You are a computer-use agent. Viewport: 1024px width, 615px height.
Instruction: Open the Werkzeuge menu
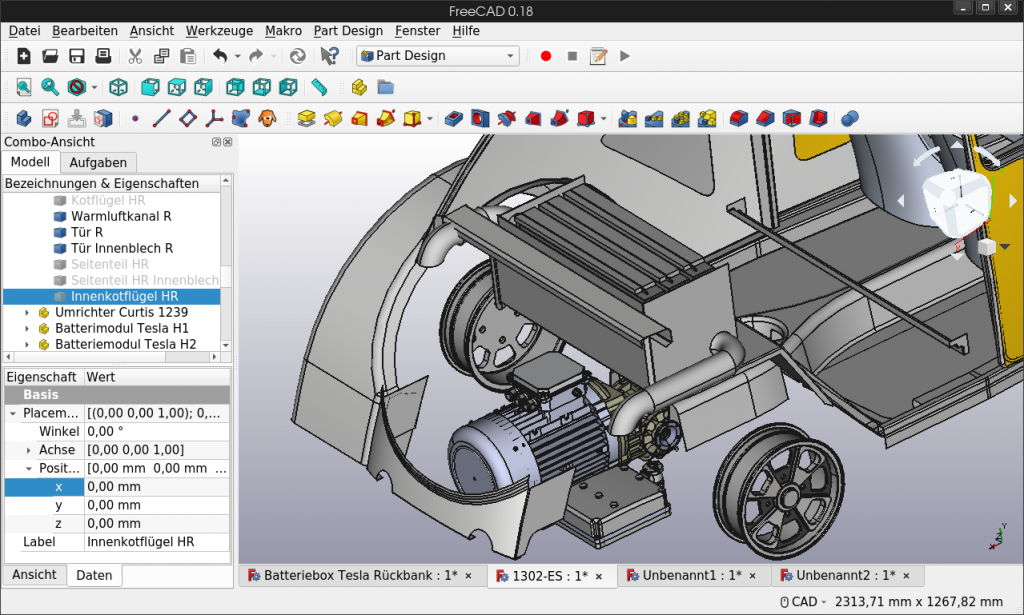[219, 31]
